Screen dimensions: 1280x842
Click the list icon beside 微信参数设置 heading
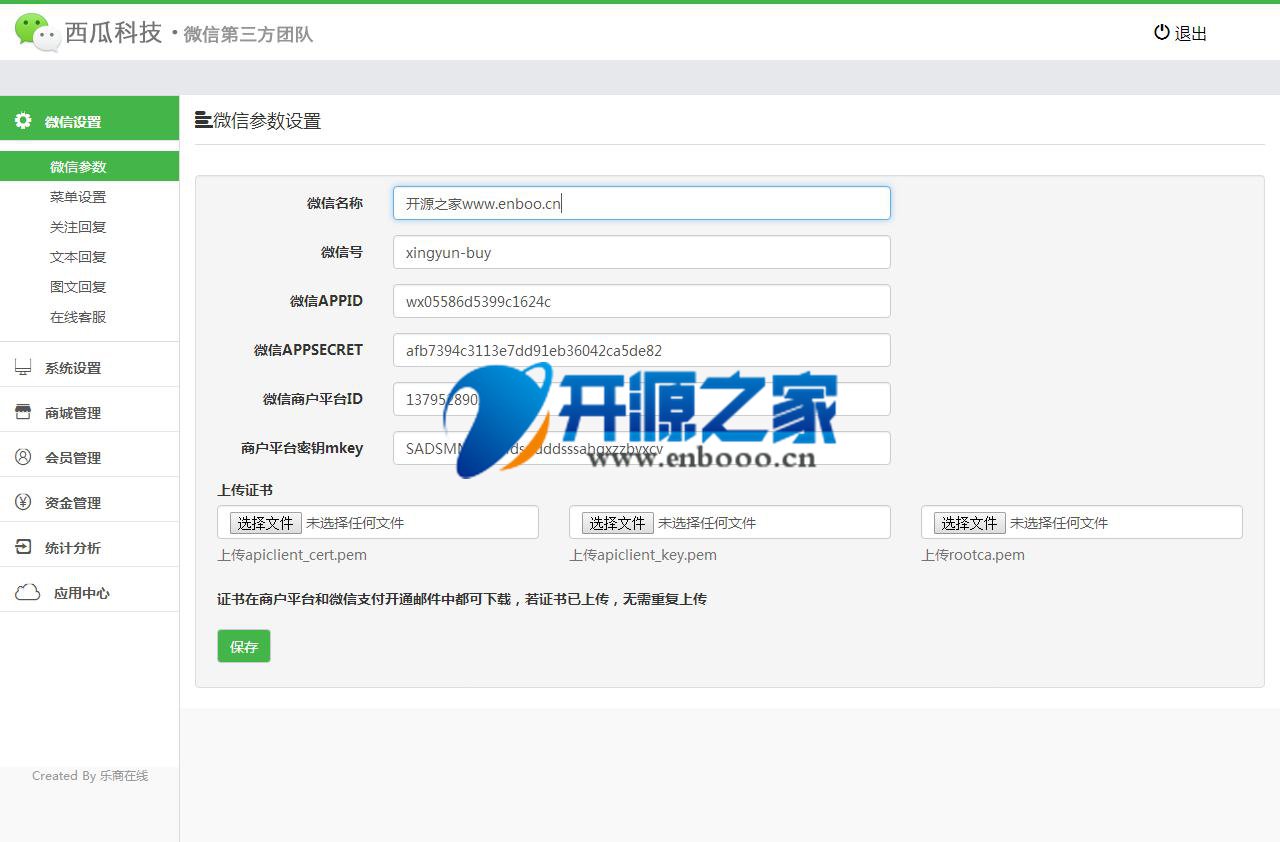pyautogui.click(x=203, y=120)
